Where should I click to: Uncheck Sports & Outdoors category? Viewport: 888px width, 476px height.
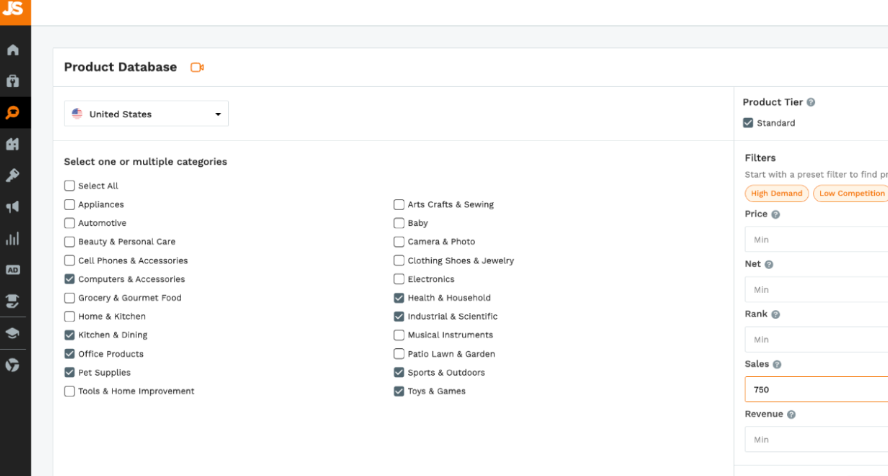[x=399, y=372]
